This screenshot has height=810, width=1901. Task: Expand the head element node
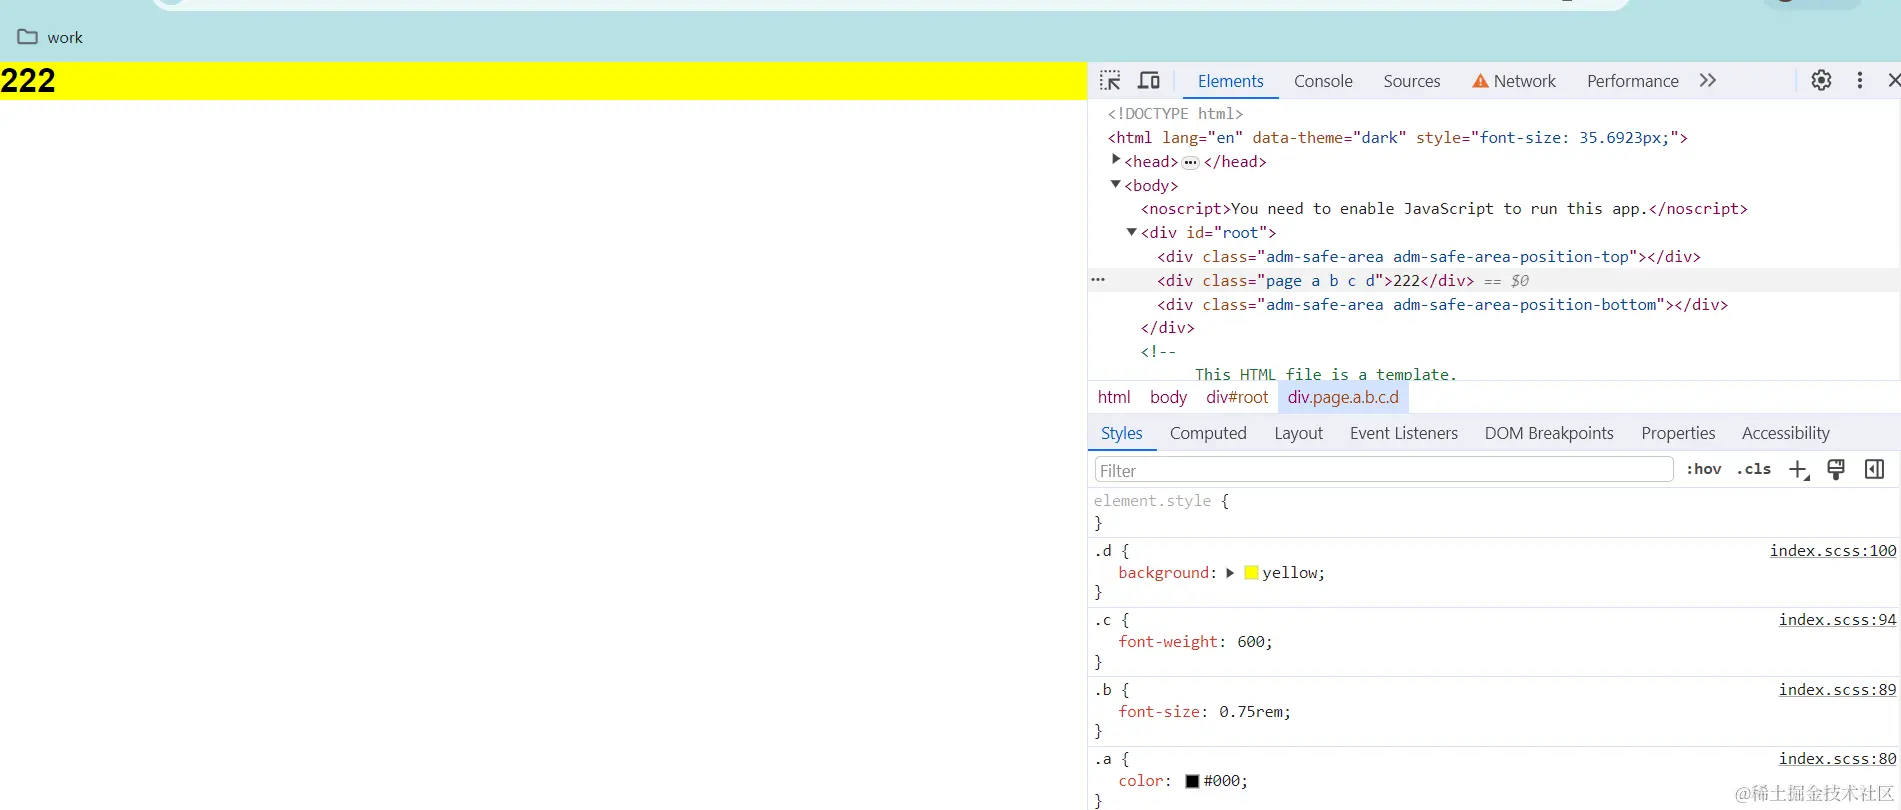tap(1116, 160)
